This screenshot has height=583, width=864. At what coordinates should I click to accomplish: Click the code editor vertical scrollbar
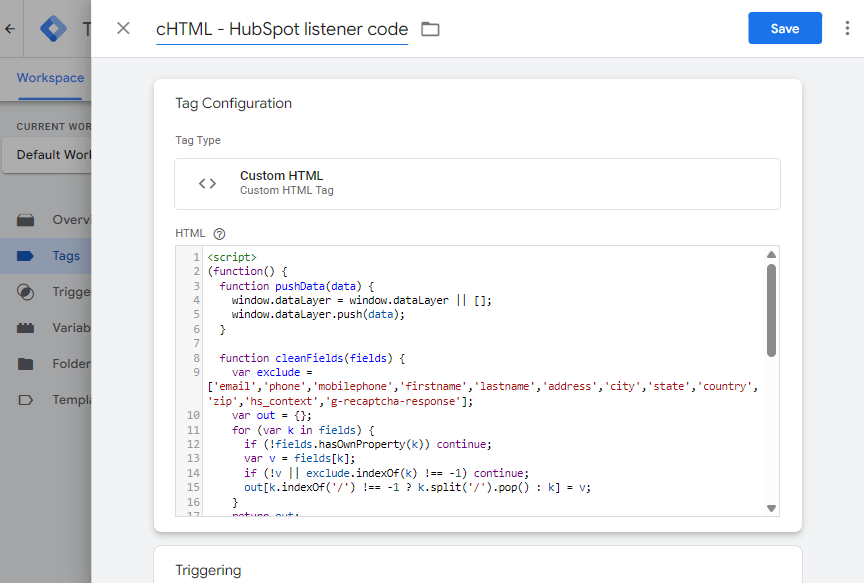coord(771,310)
